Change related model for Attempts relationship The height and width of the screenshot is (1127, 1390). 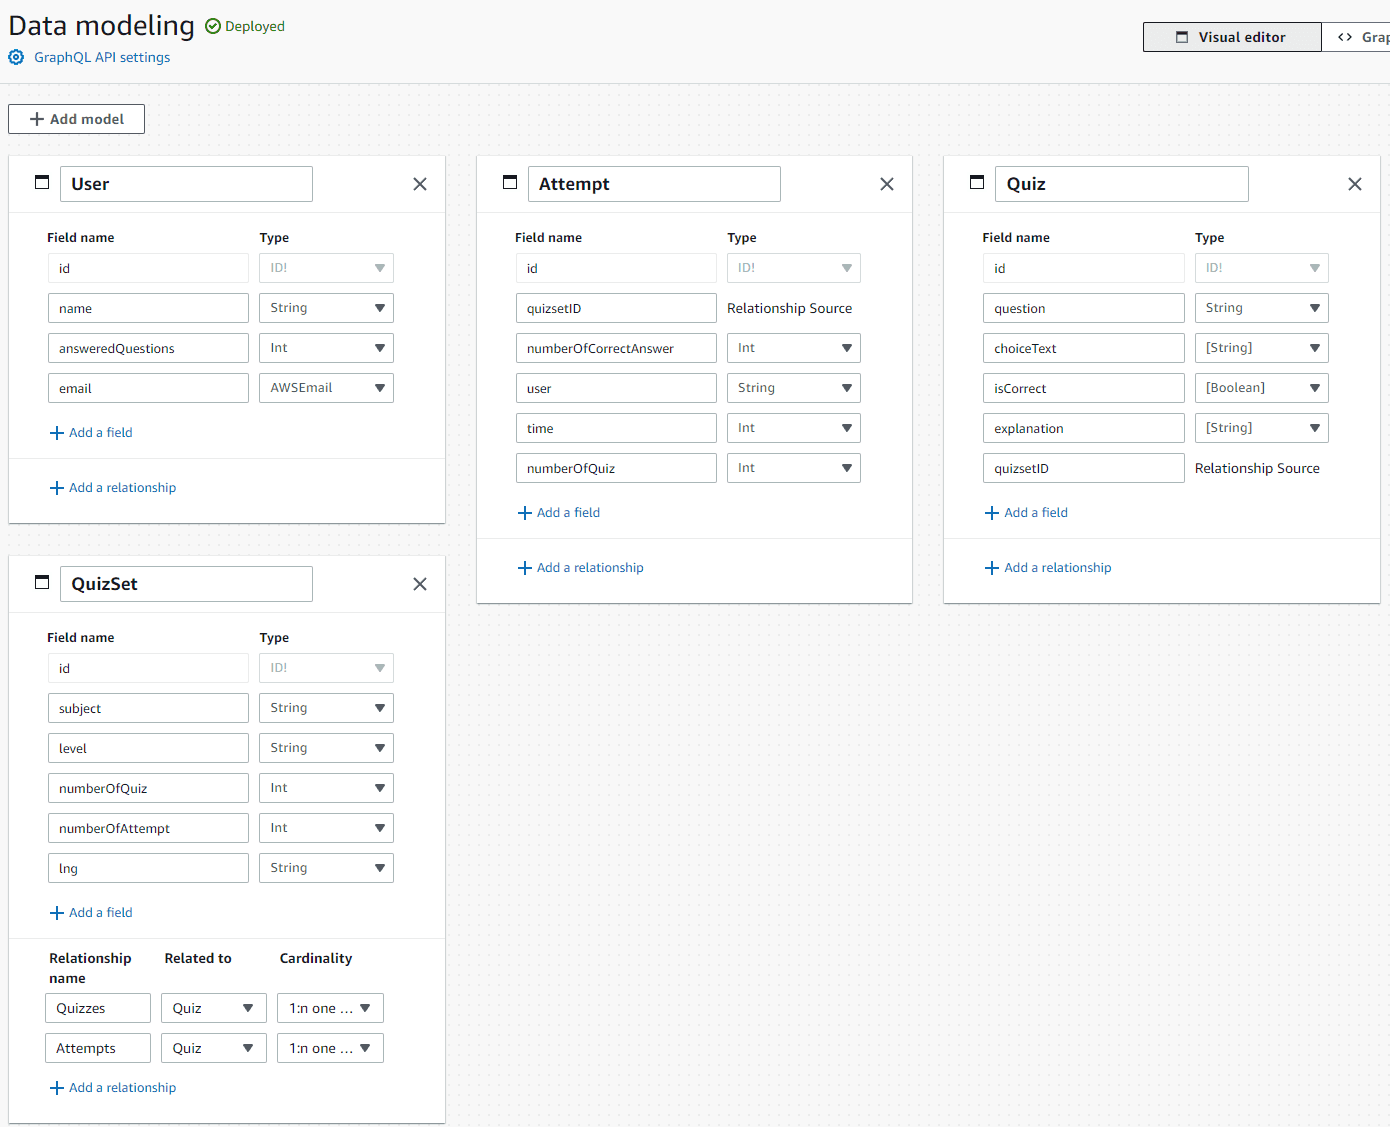point(213,1048)
